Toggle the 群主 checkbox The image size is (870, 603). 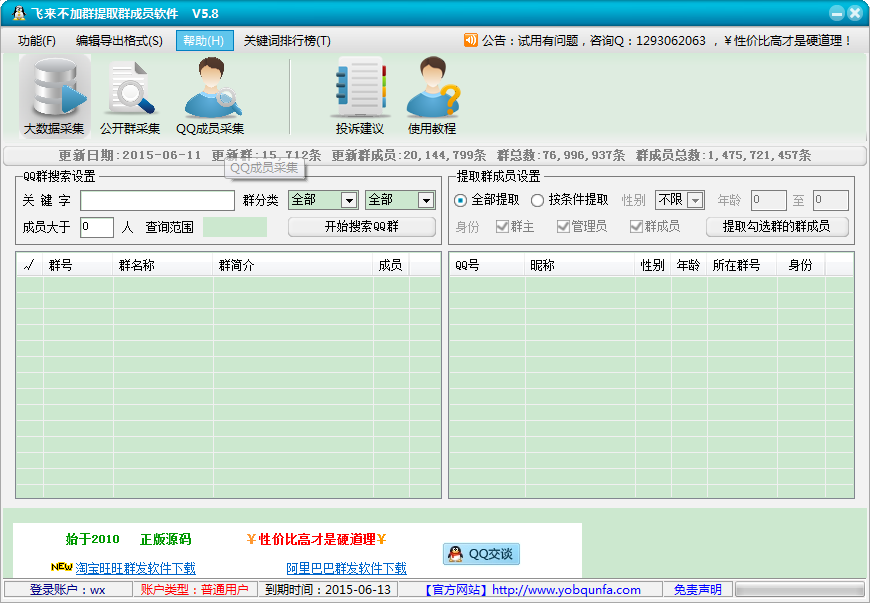click(x=502, y=226)
